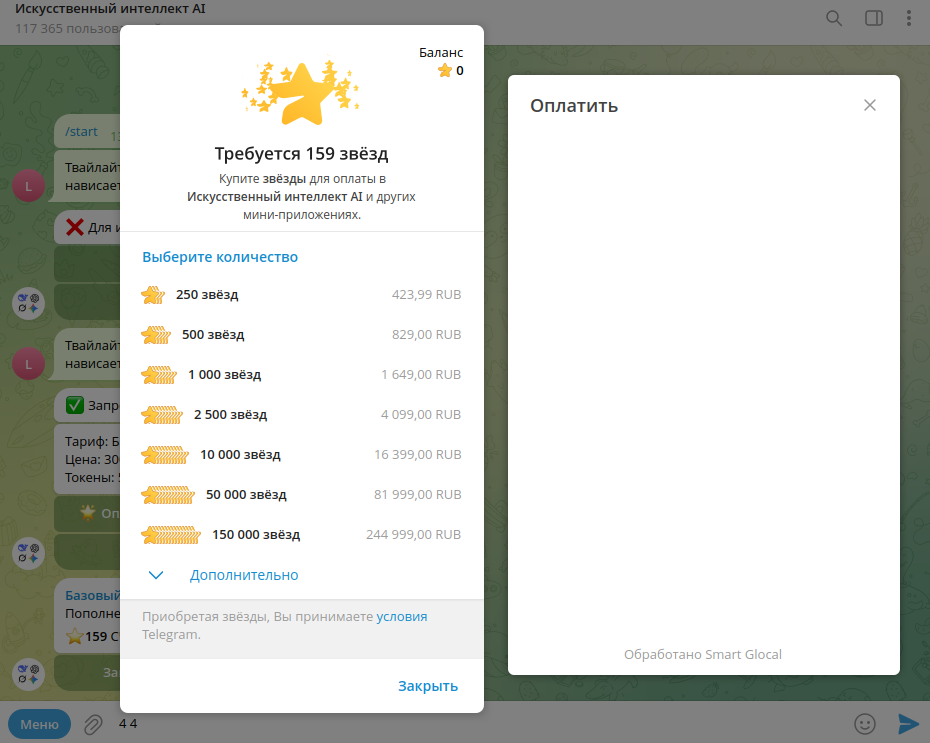Click the 159 star price in invoice

(93, 636)
